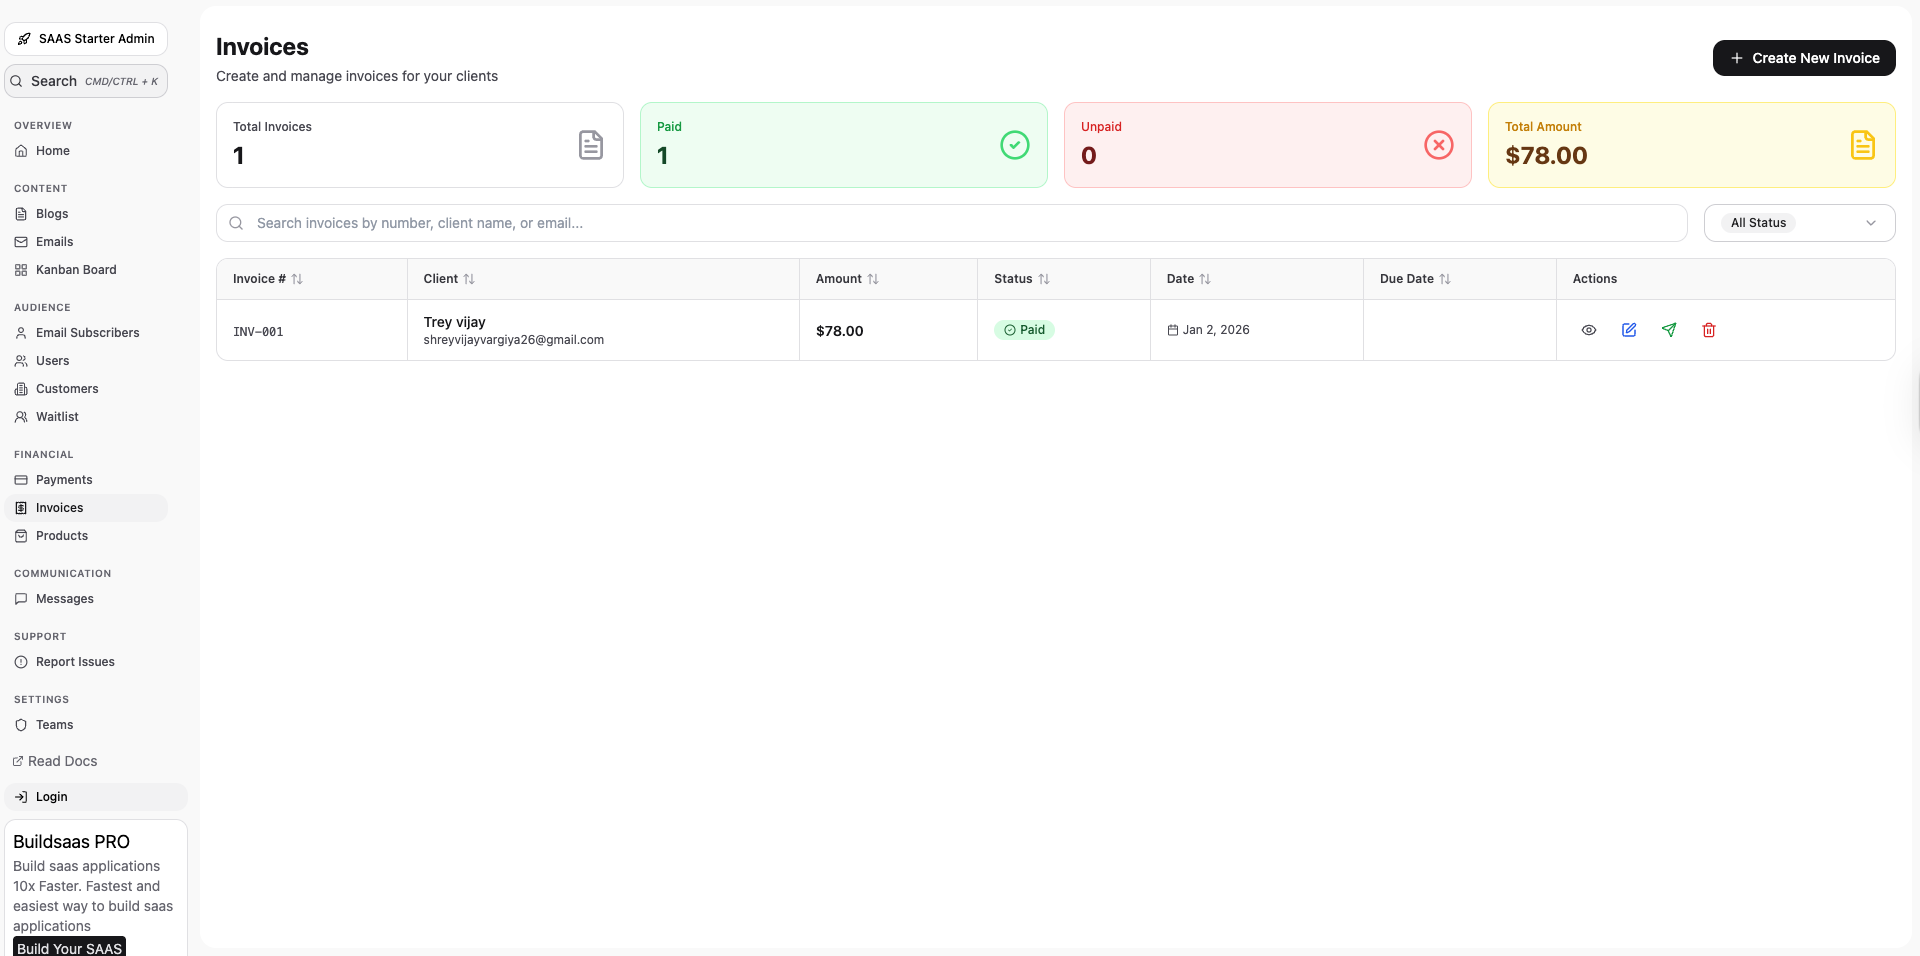
Task: Click the magnifier icon in sidebar Search
Action: pos(17,81)
